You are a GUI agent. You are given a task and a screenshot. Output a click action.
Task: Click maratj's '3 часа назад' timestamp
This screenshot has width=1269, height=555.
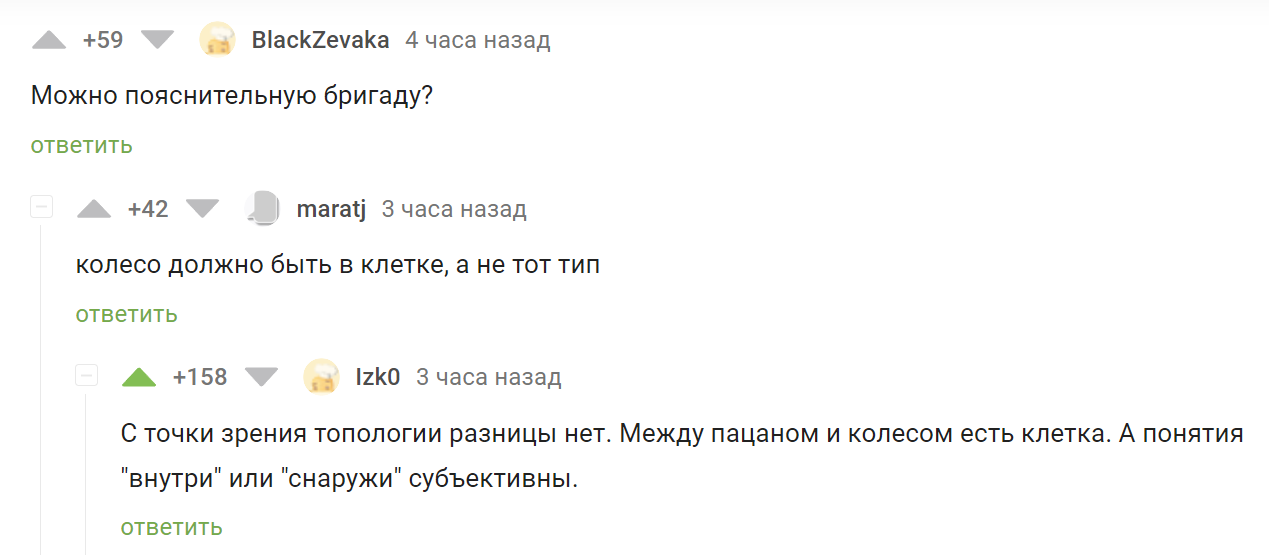(454, 209)
